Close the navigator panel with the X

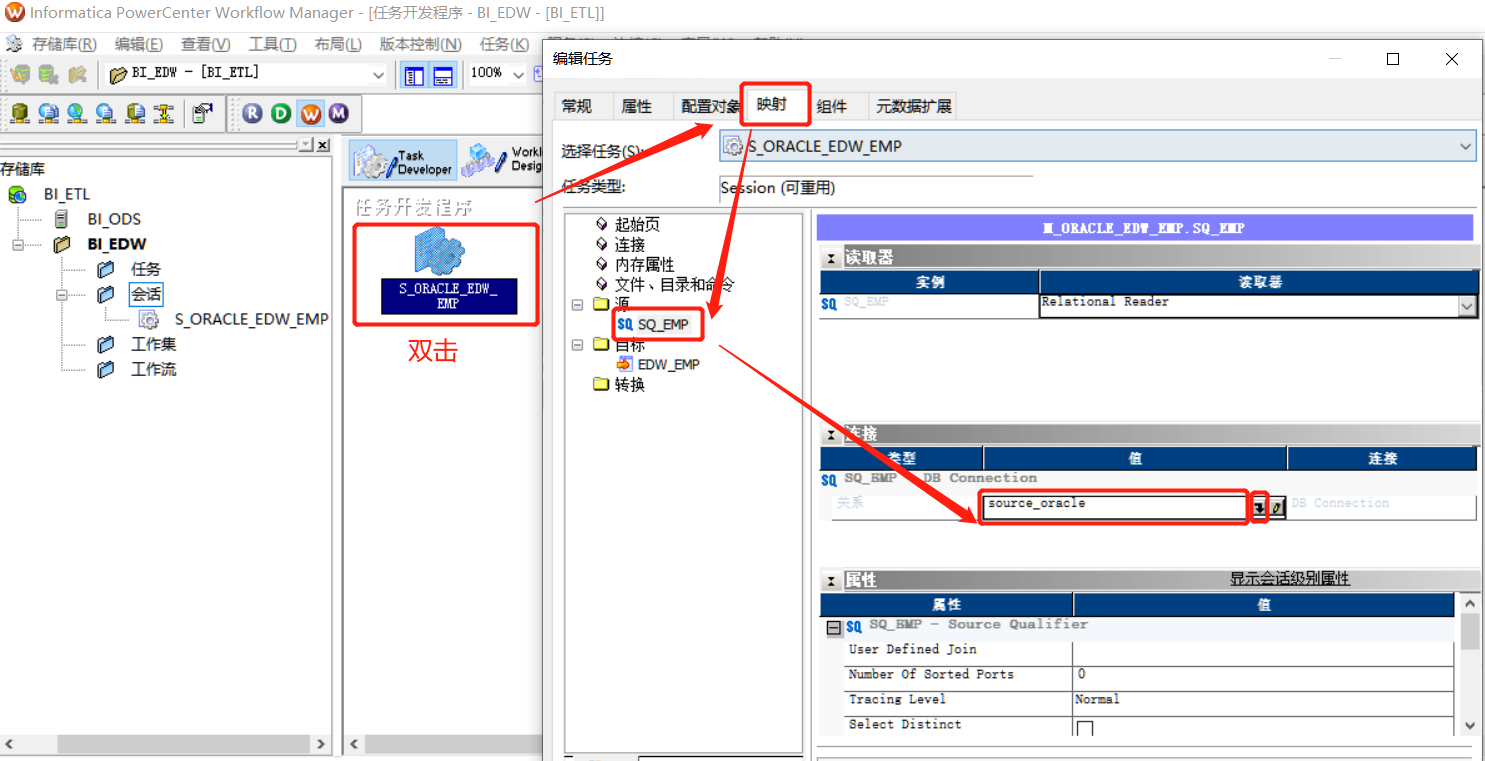tap(322, 145)
